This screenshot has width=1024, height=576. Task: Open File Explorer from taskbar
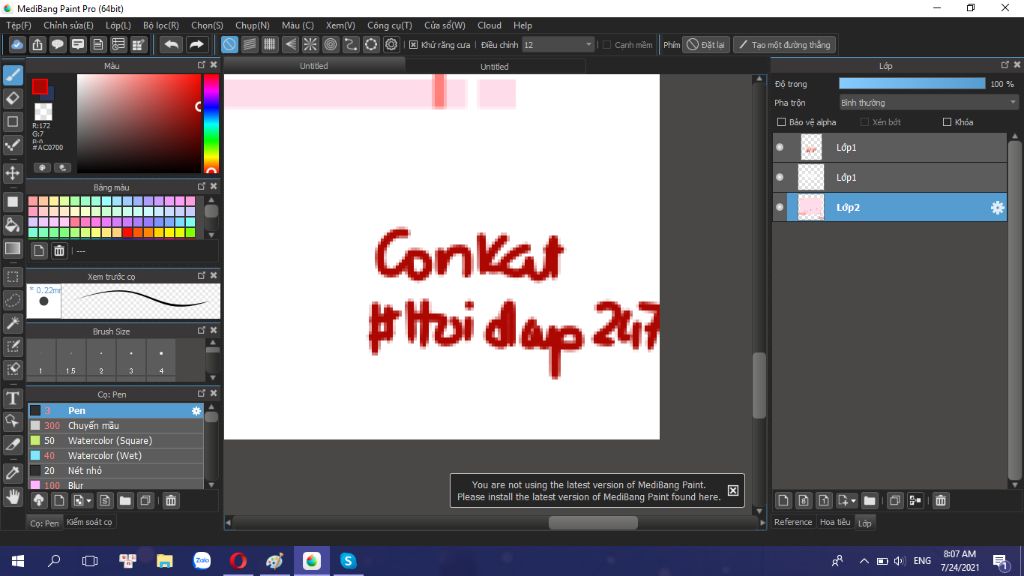[165, 561]
